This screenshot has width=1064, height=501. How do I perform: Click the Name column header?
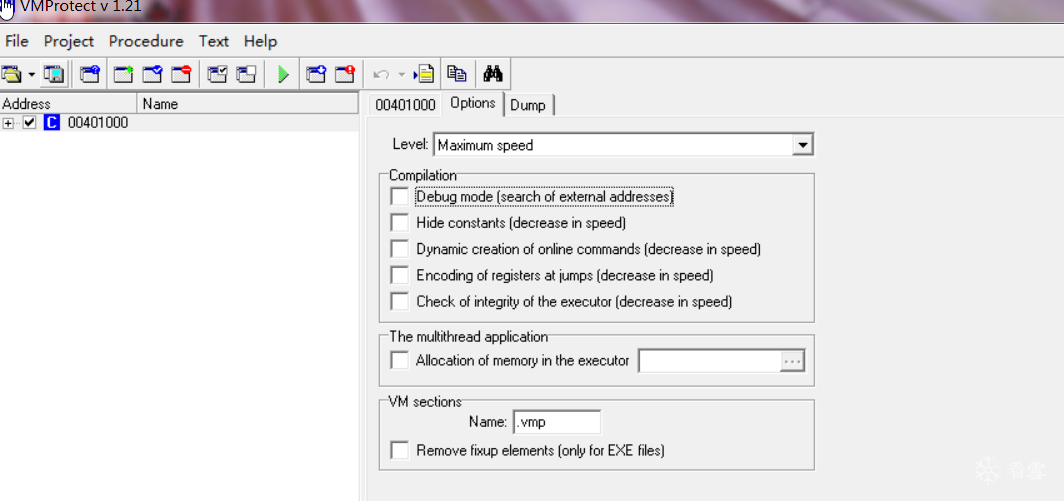pyautogui.click(x=248, y=104)
